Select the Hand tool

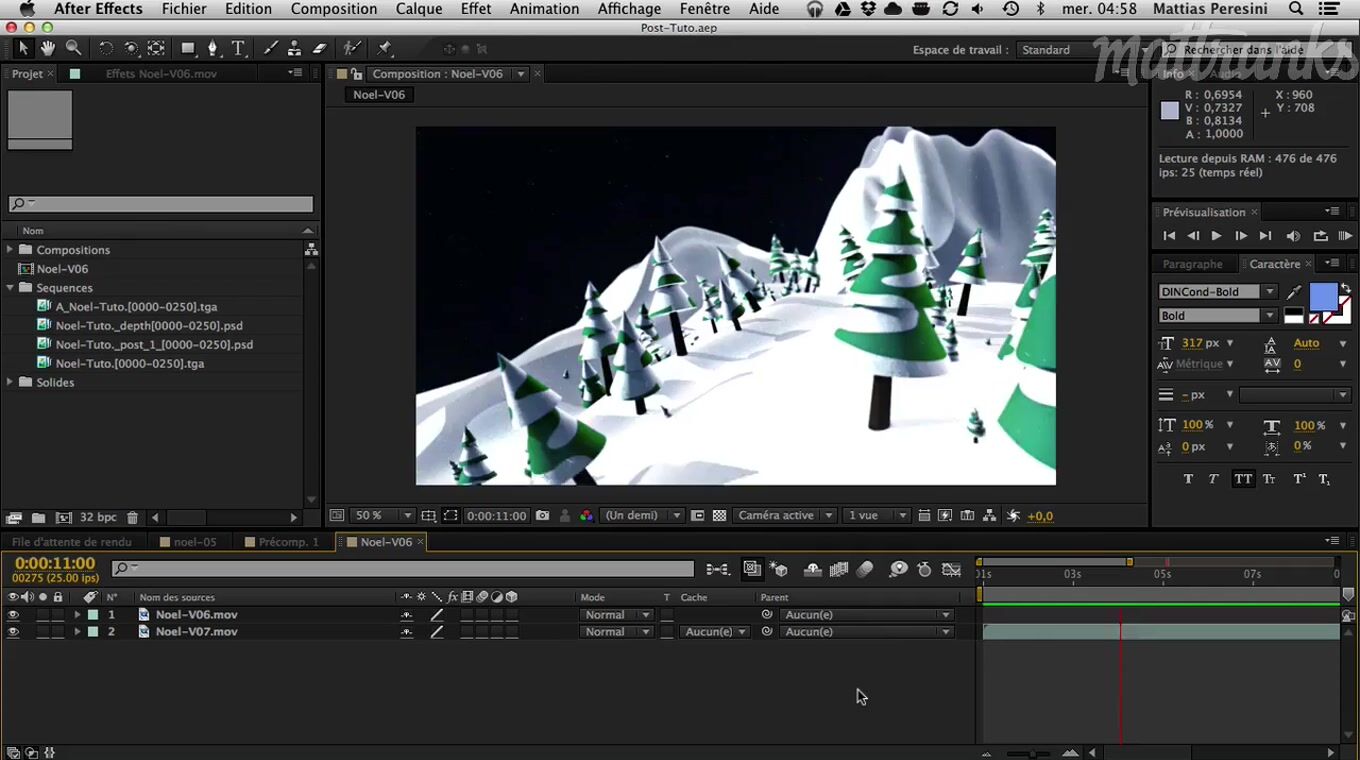[x=48, y=48]
